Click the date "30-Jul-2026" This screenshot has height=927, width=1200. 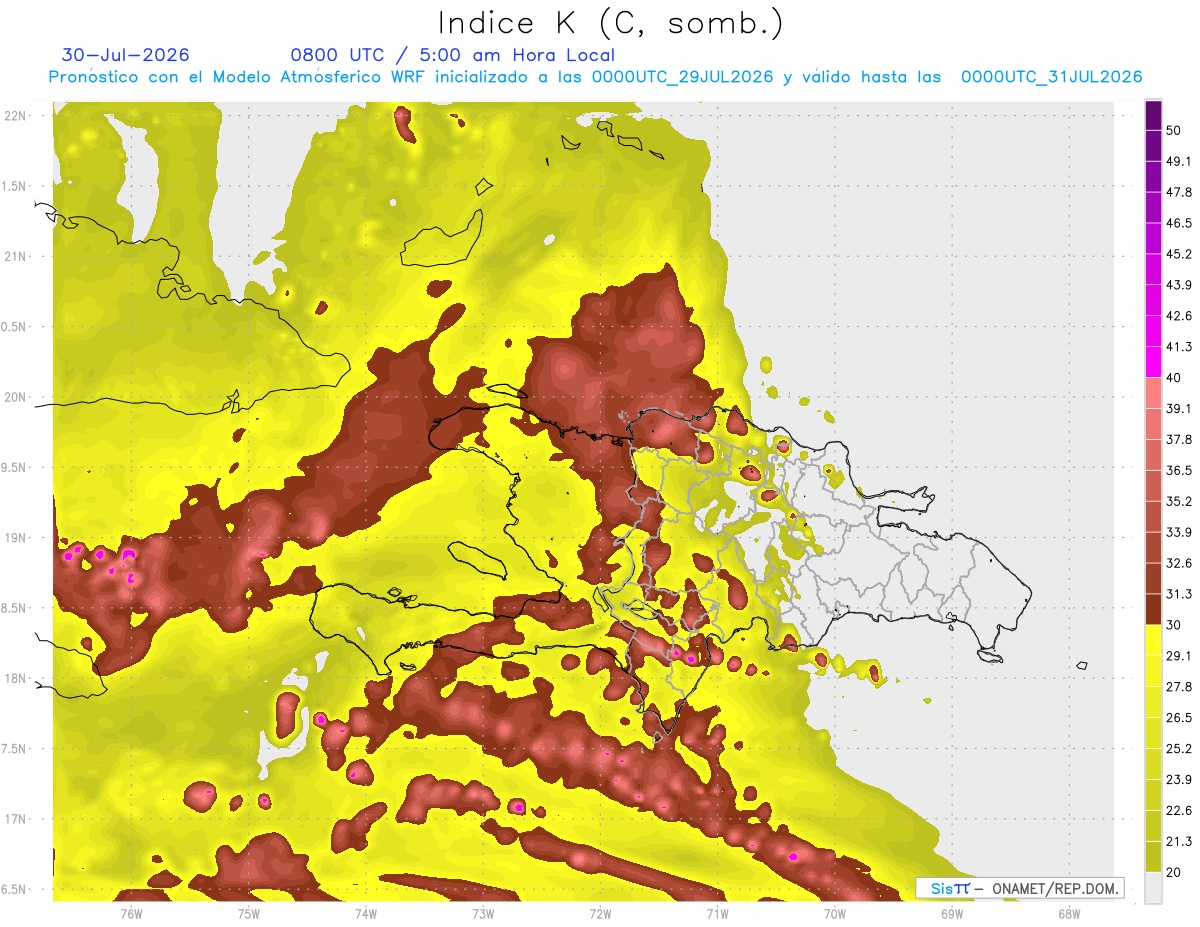click(125, 55)
